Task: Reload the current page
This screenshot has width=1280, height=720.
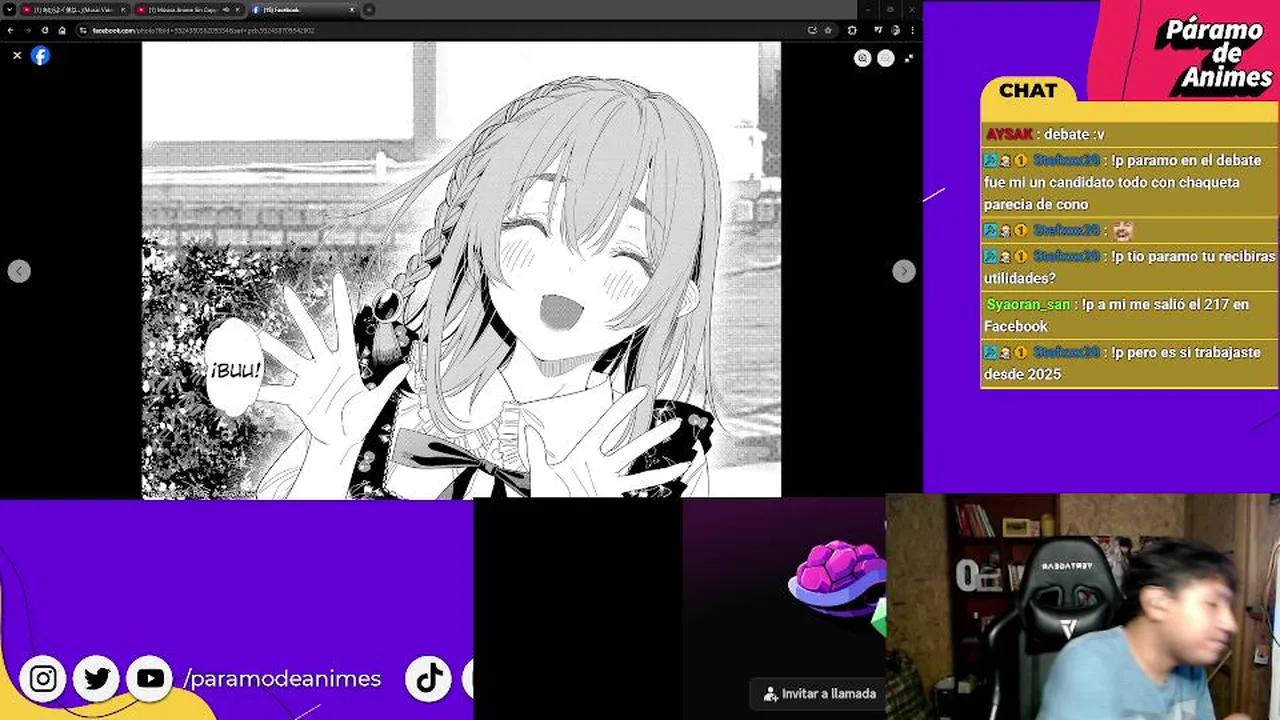Action: 45,30
